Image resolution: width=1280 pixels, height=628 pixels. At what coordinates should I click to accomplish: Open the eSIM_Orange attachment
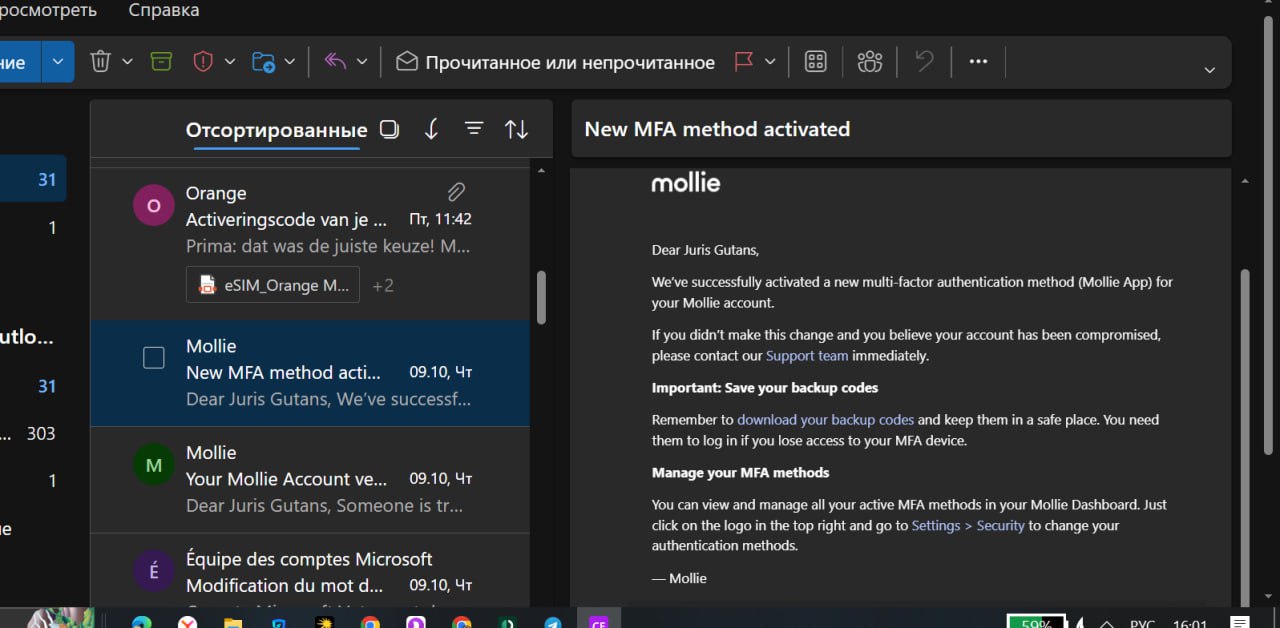[273, 285]
